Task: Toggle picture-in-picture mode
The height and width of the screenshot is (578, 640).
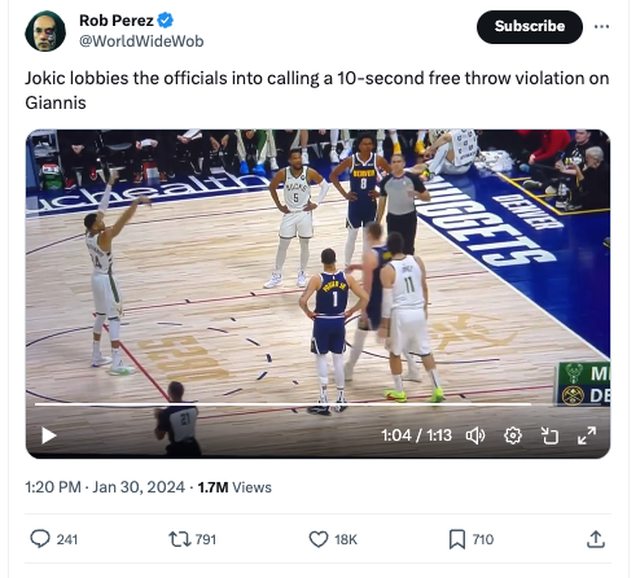Action: click(x=549, y=435)
